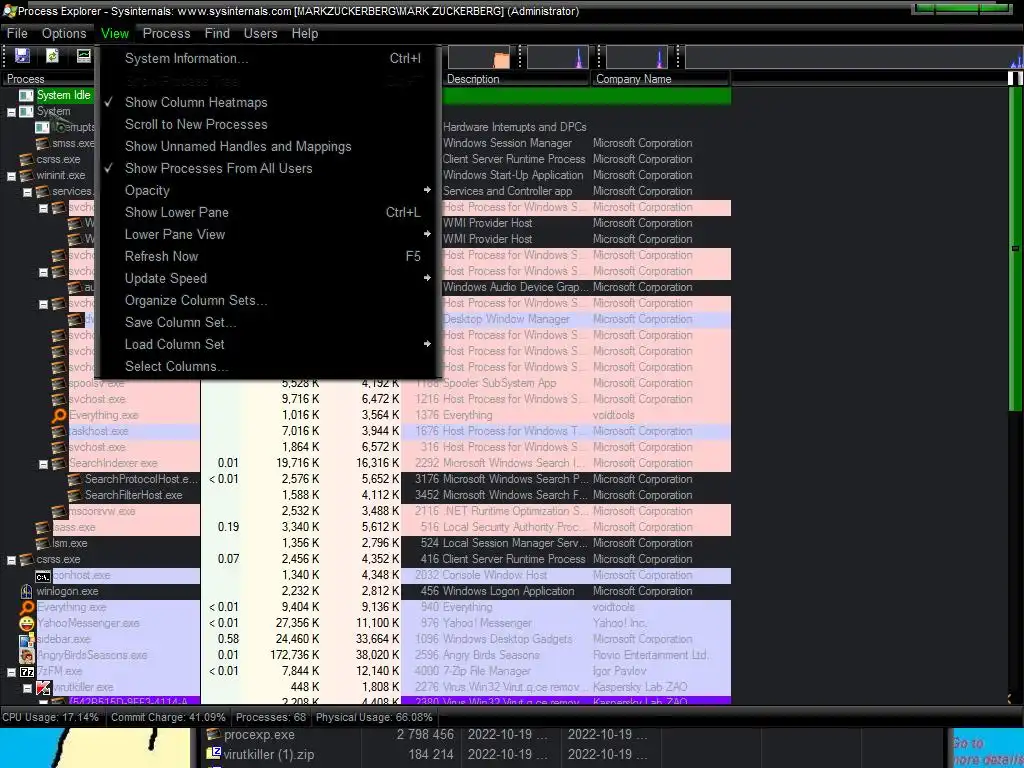Expand the Load Column Set submenu

[x=266, y=344]
